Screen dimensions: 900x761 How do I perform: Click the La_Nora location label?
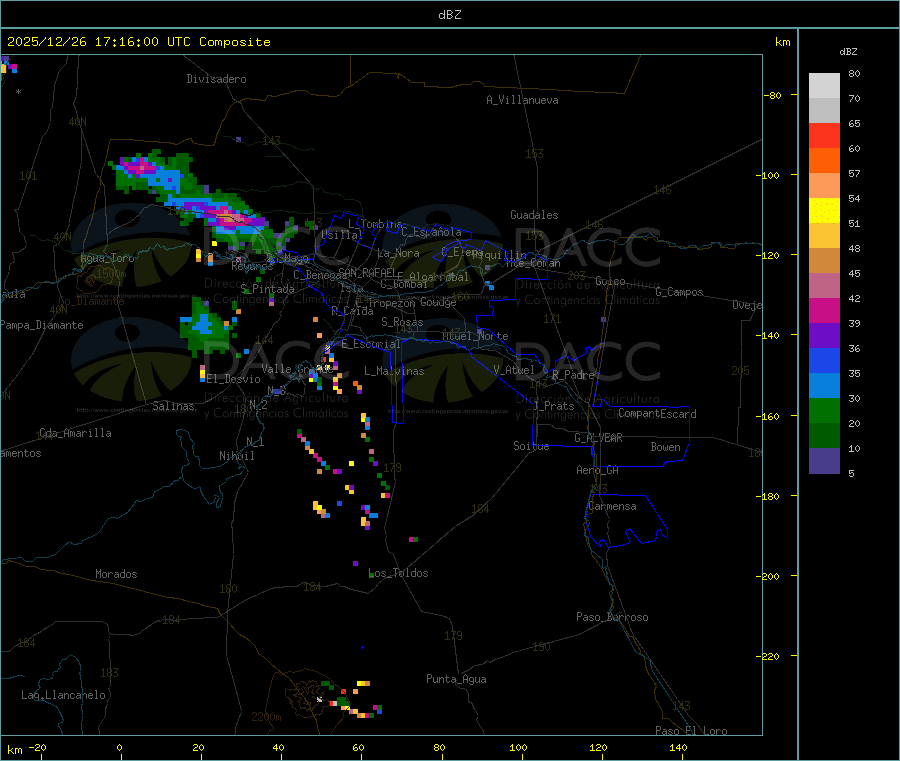coord(398,253)
